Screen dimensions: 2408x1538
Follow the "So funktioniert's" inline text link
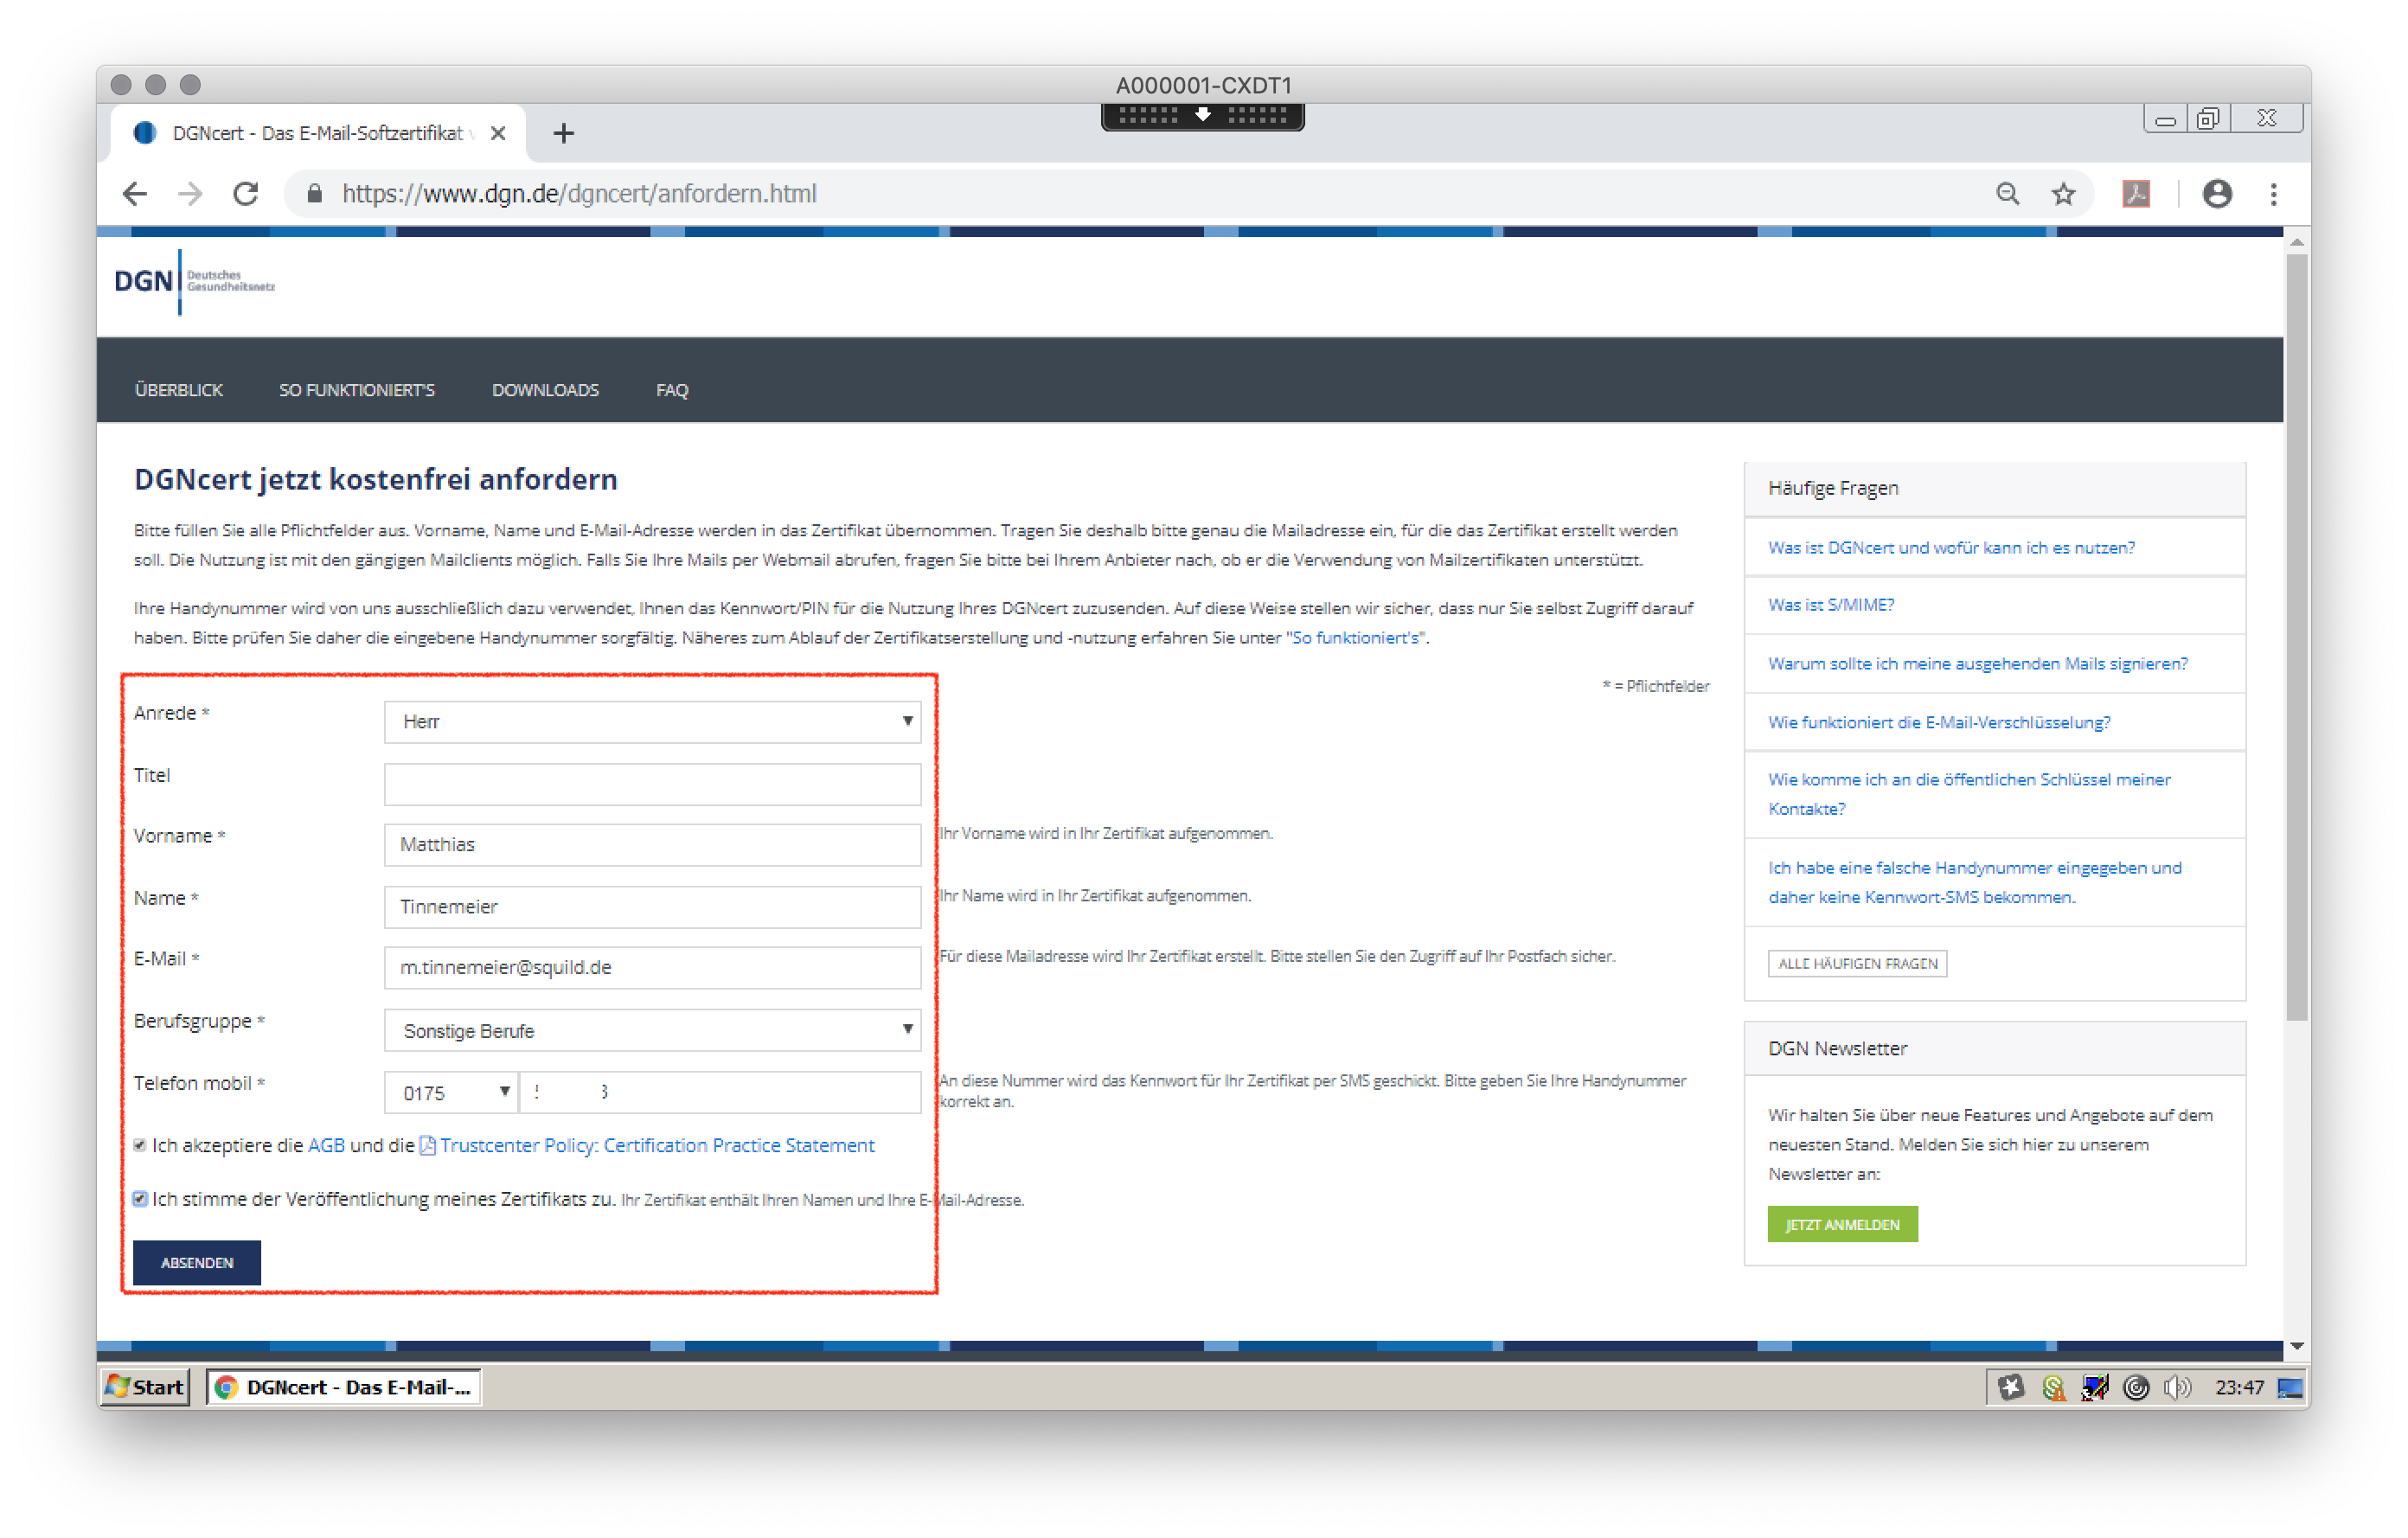(x=1356, y=638)
